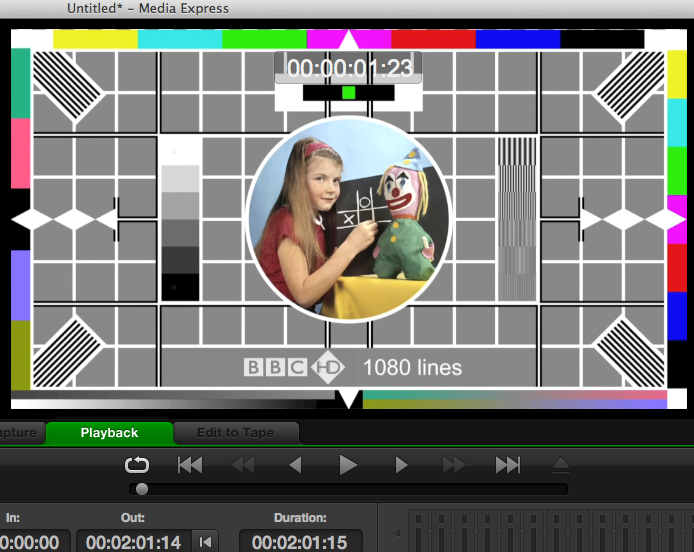This screenshot has width=694, height=552.
Task: Click the fast-forward double-arrow button
Action: [x=454, y=465]
